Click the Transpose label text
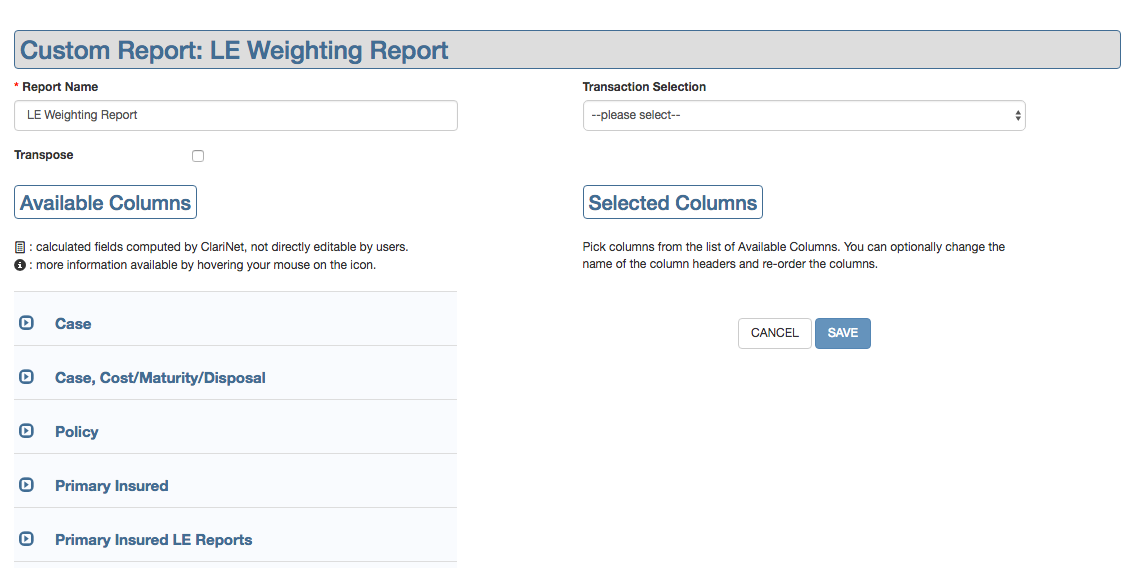Screen dimensions: 1129x568 (44, 155)
